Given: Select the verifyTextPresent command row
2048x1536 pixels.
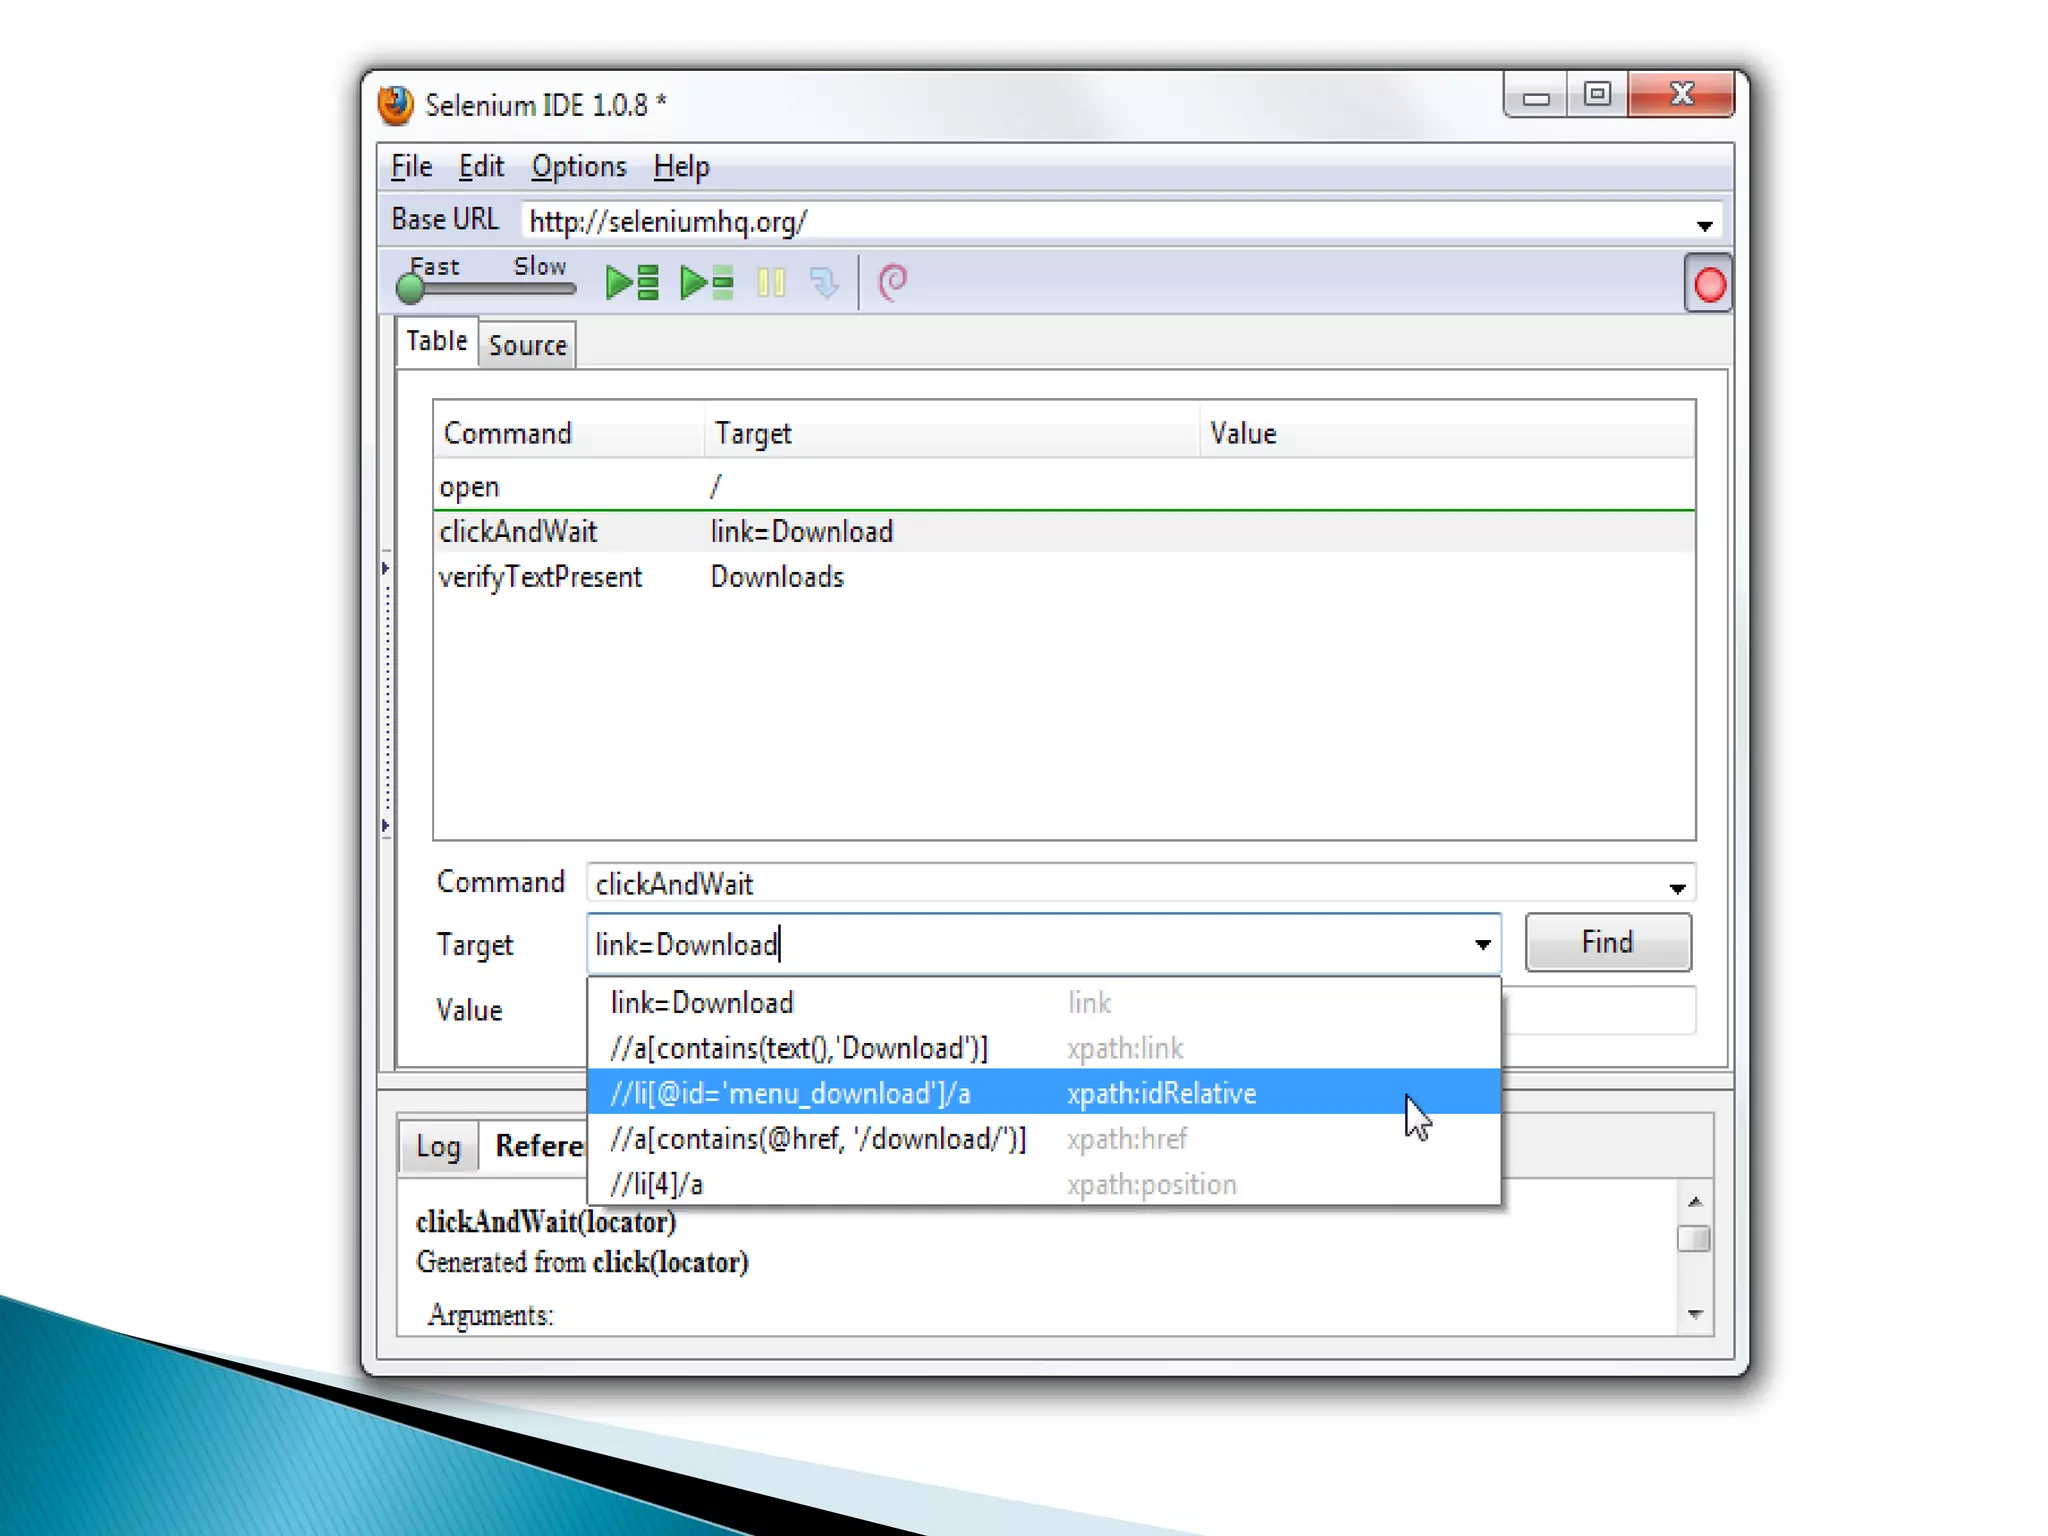Looking at the screenshot, I should point(540,577).
